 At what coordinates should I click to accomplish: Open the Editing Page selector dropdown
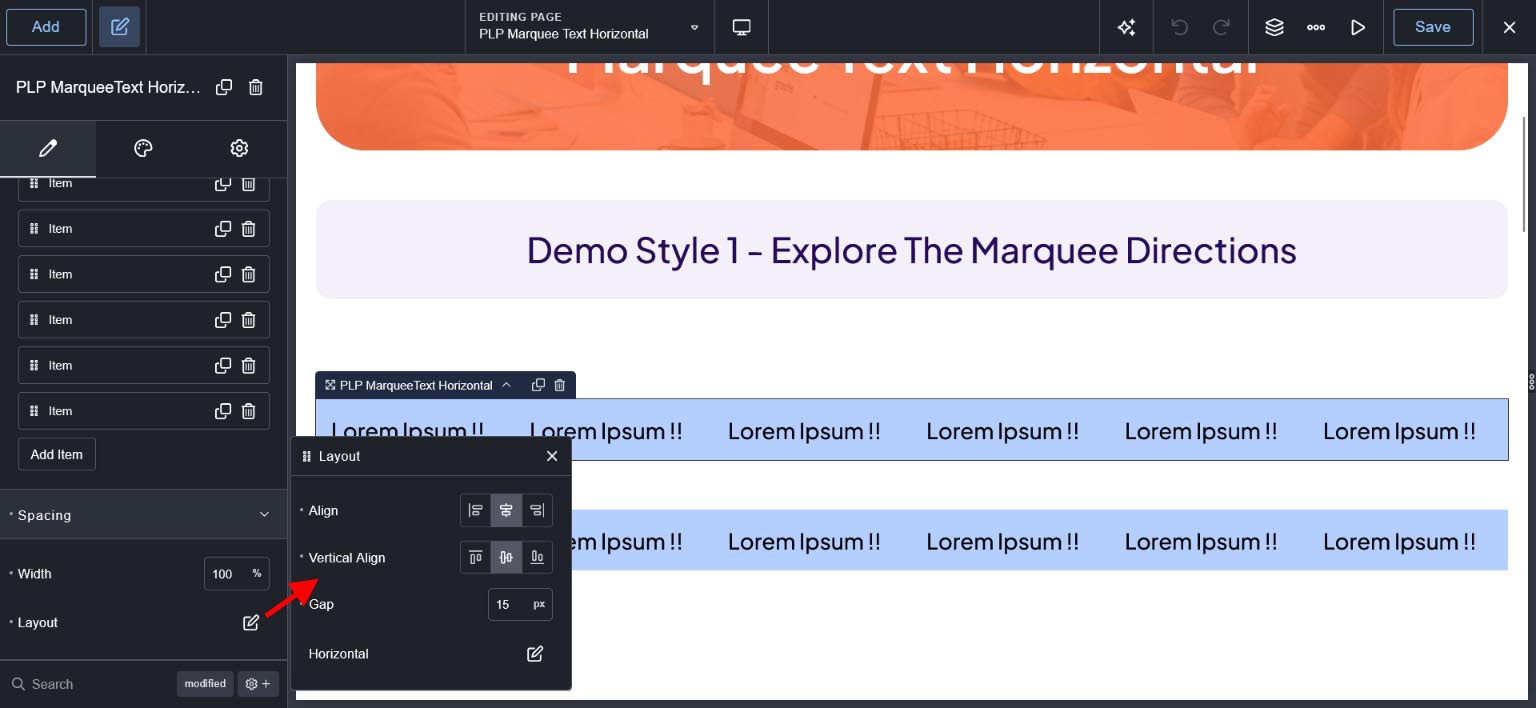click(590, 27)
